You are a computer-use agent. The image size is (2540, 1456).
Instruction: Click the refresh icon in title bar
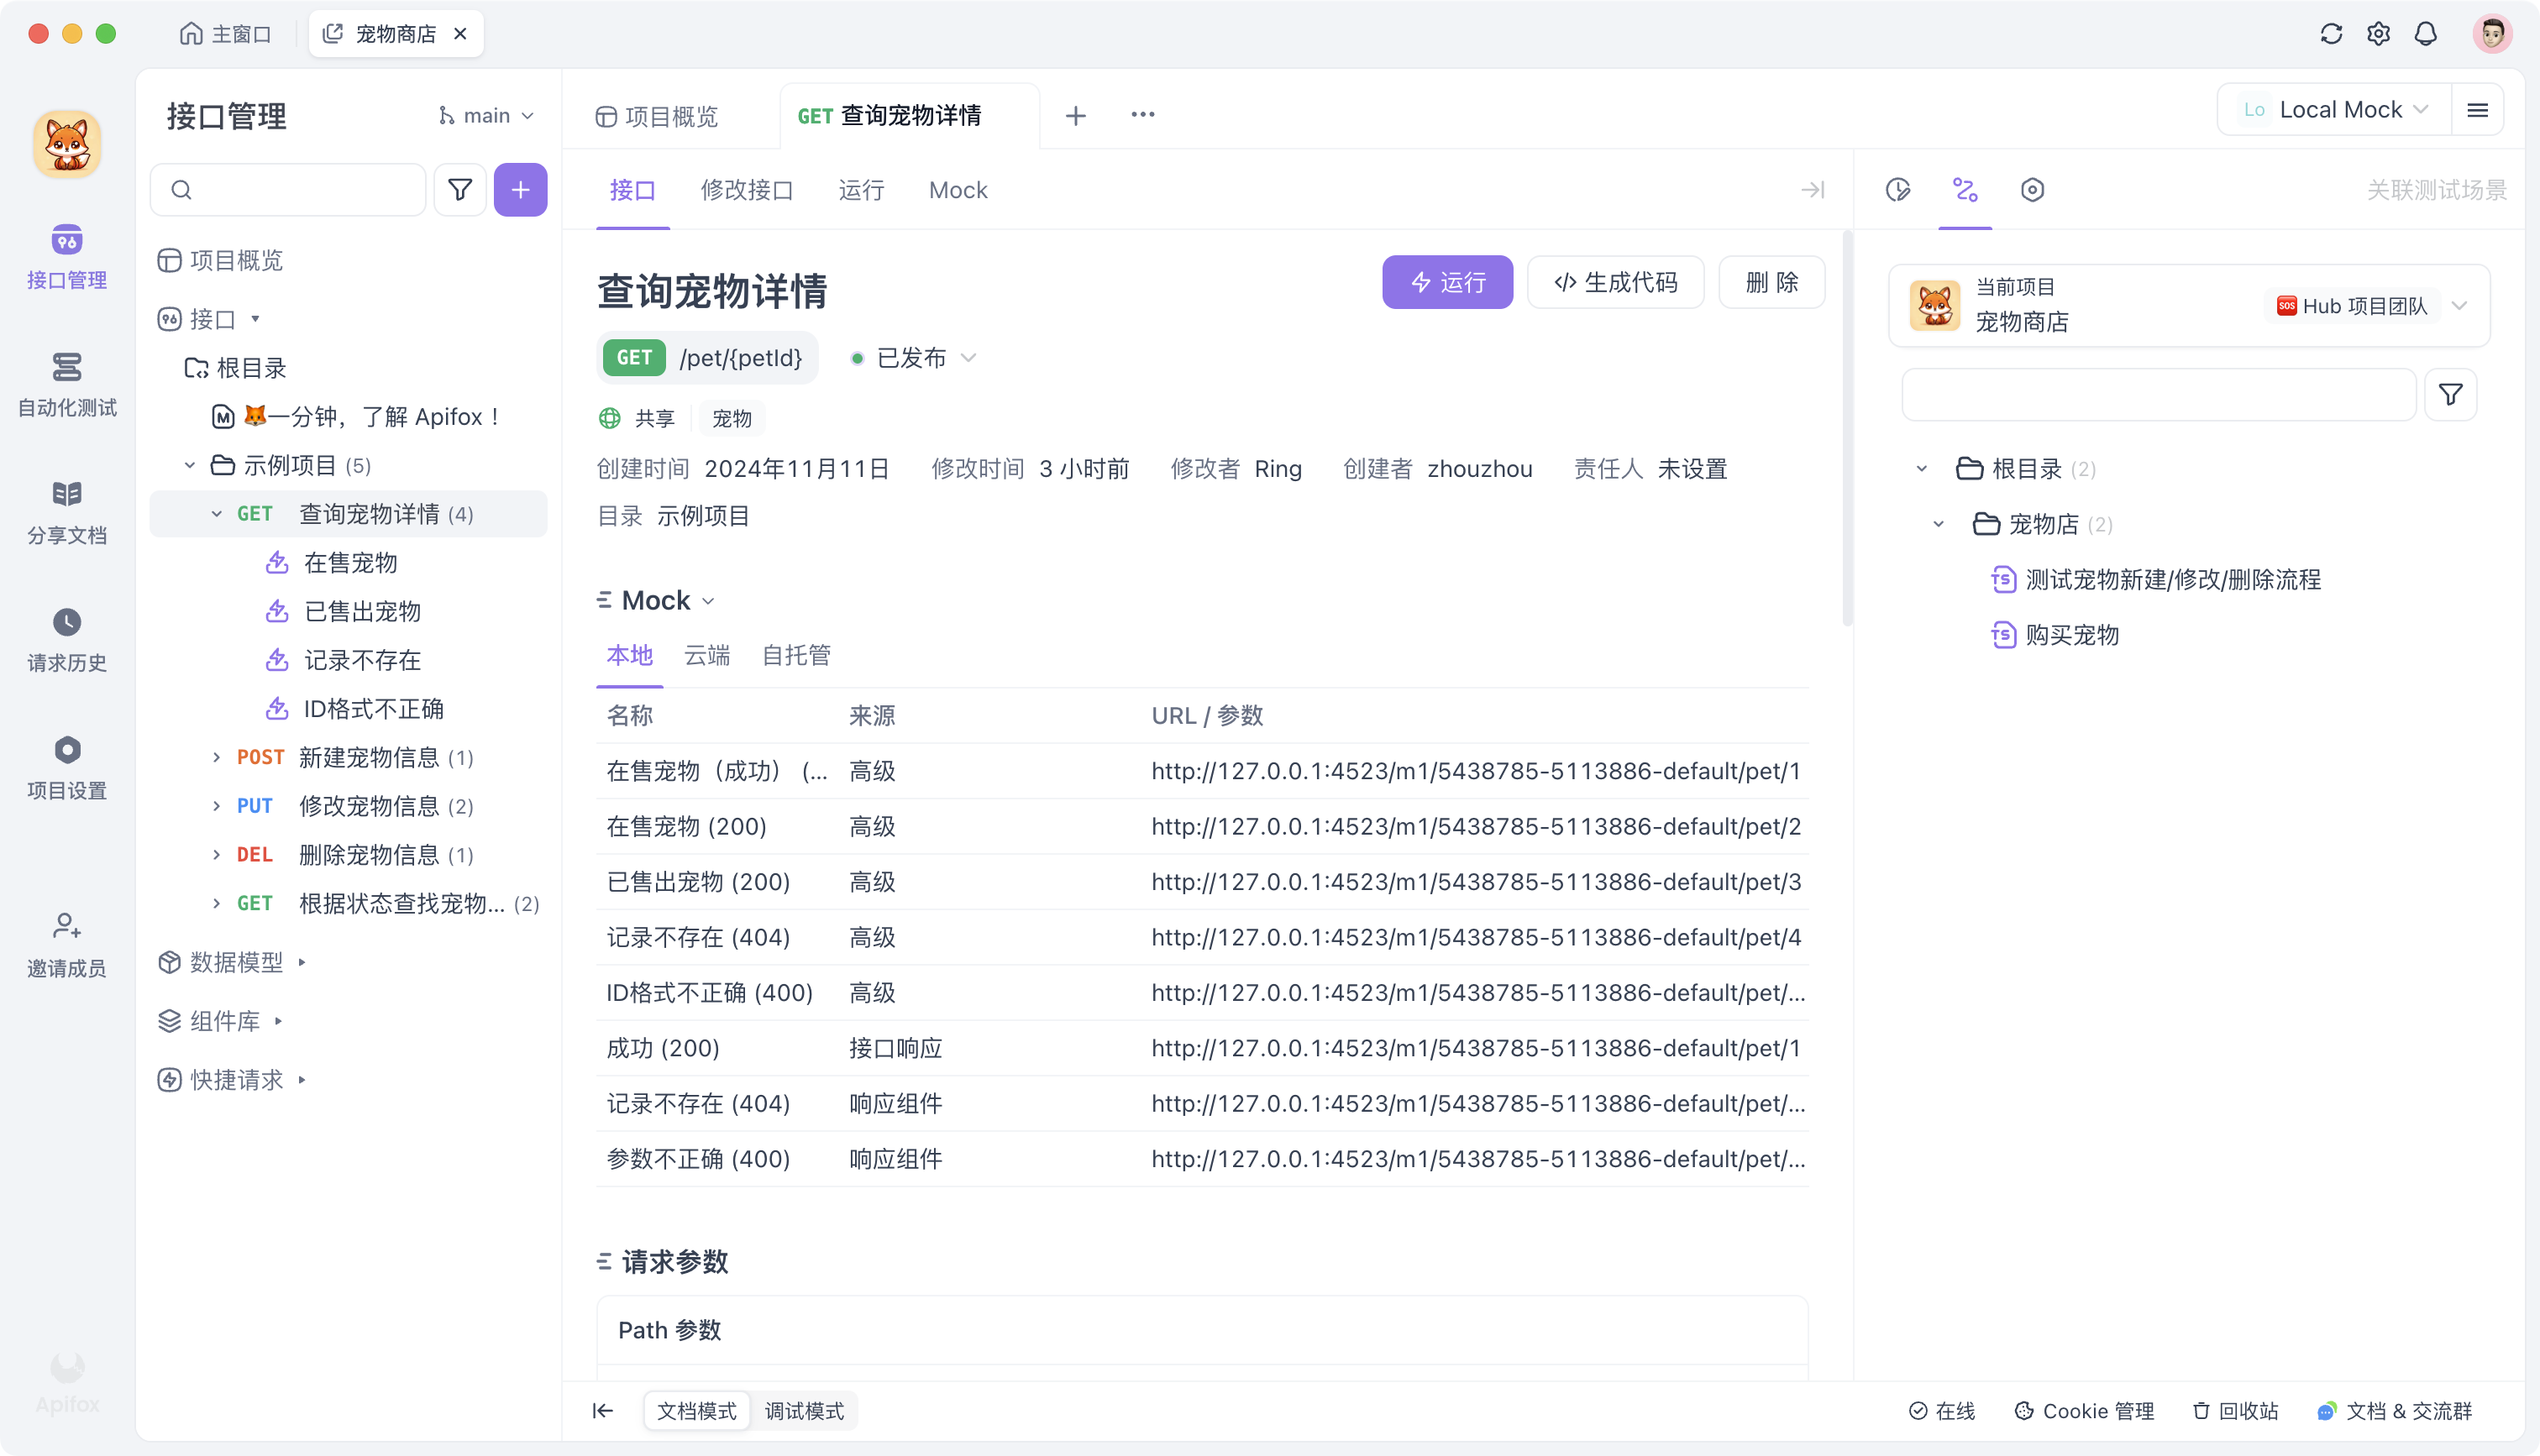tap(2331, 34)
